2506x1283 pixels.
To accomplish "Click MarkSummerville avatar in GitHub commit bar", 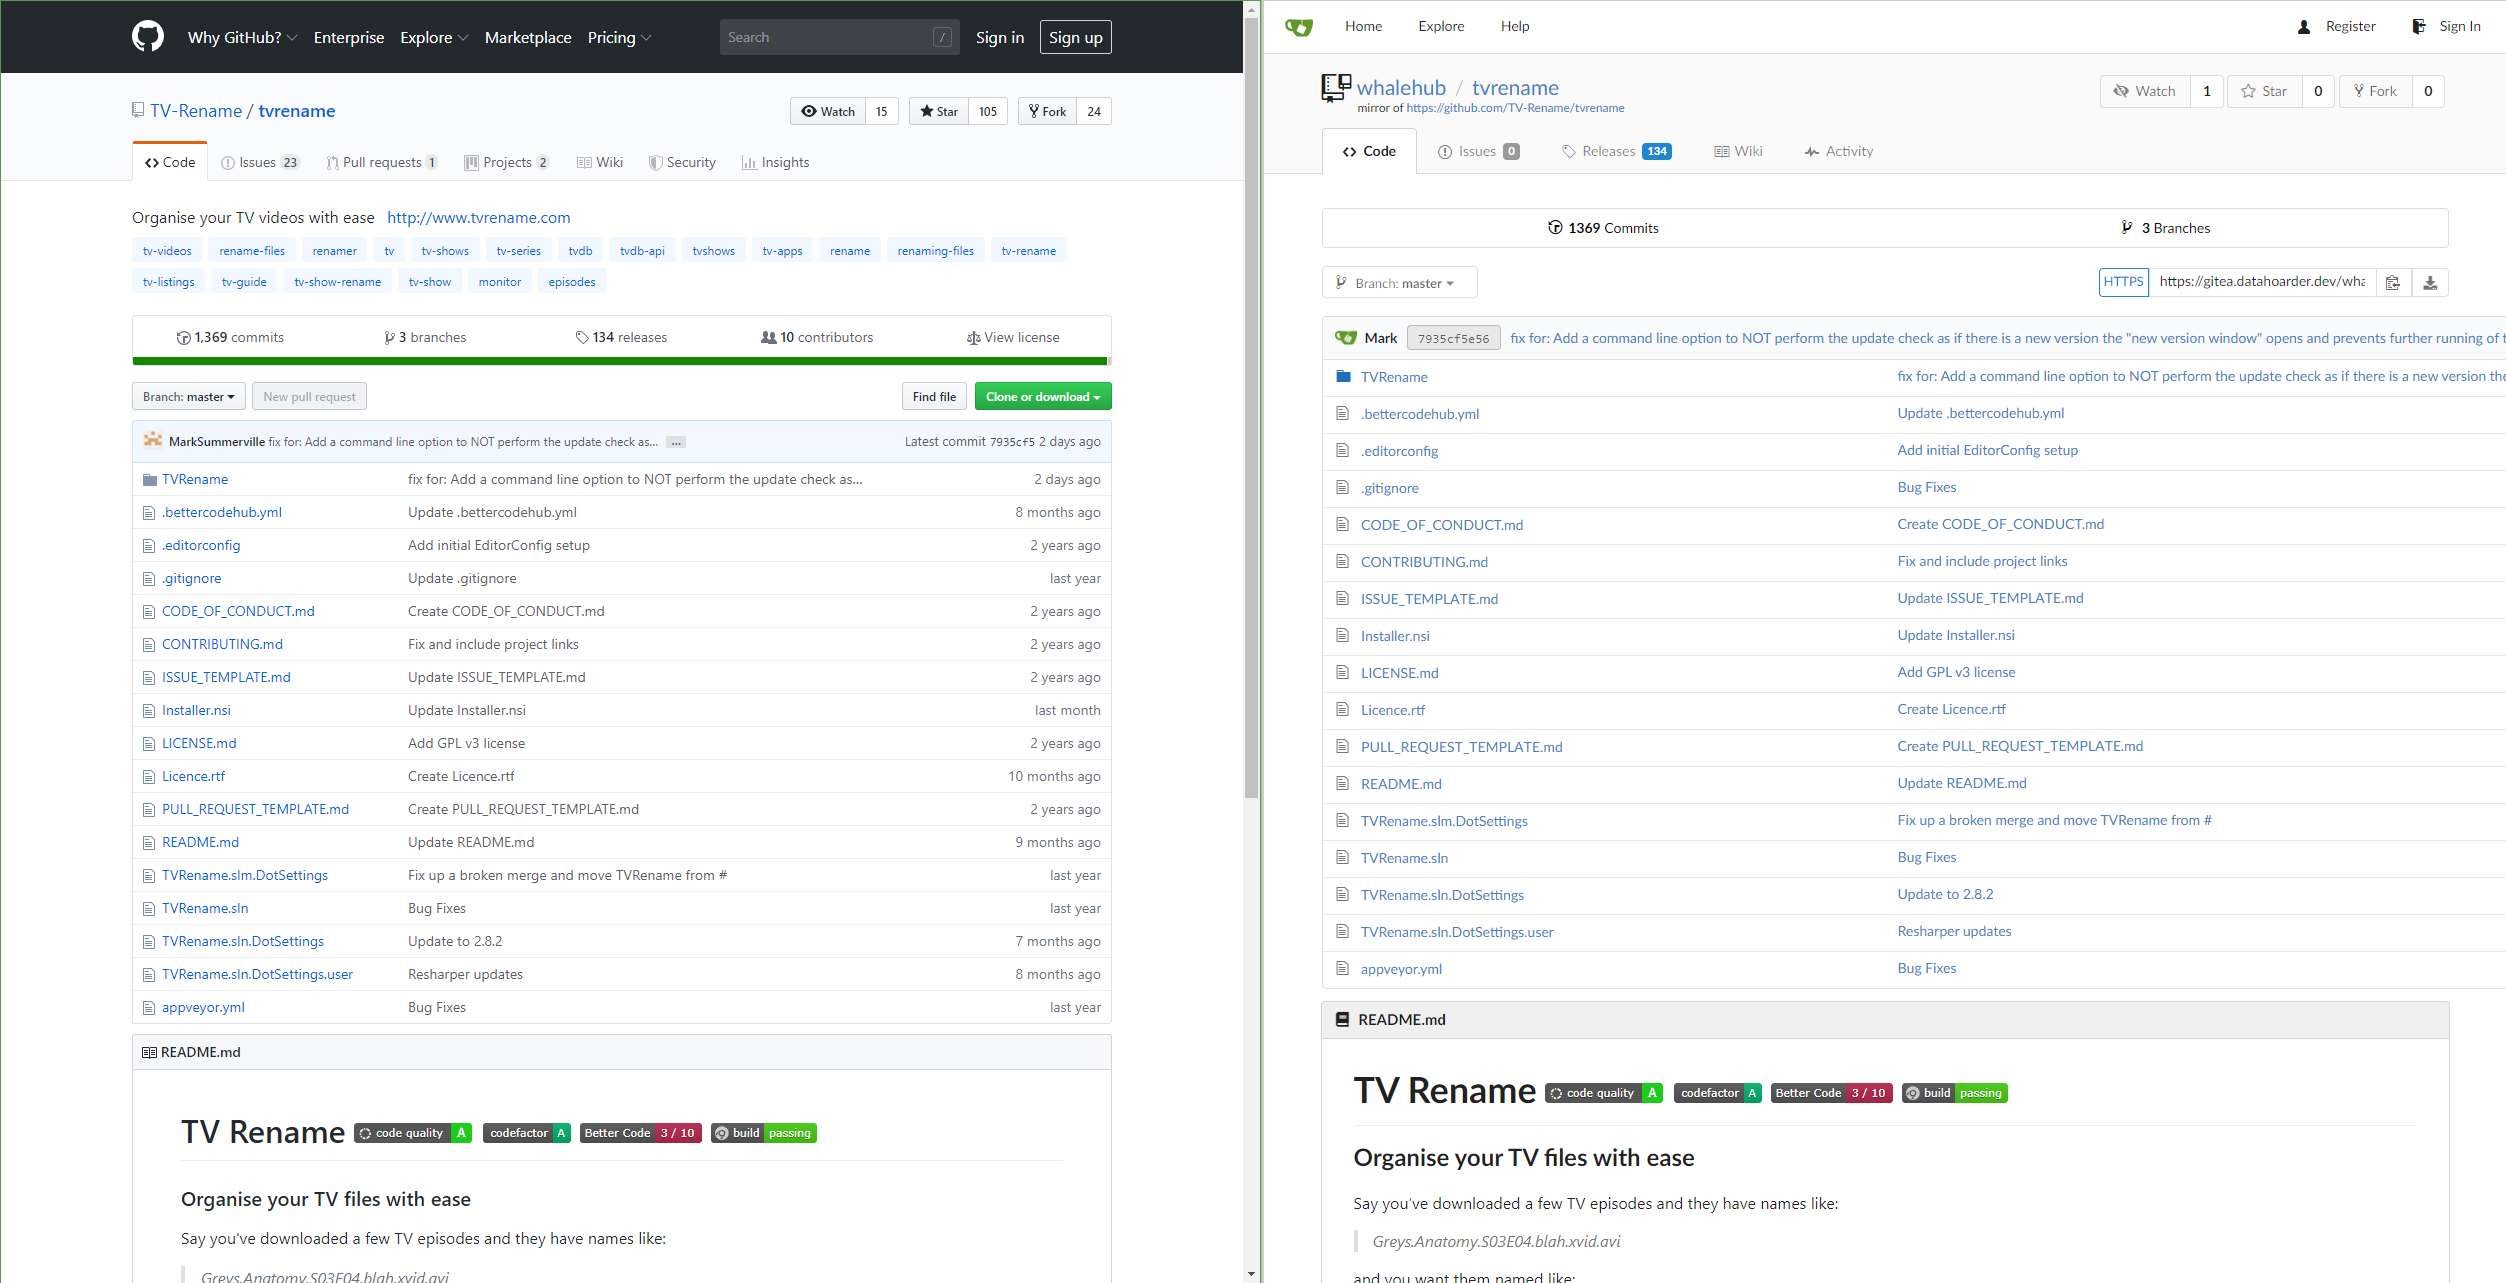I will (x=153, y=440).
